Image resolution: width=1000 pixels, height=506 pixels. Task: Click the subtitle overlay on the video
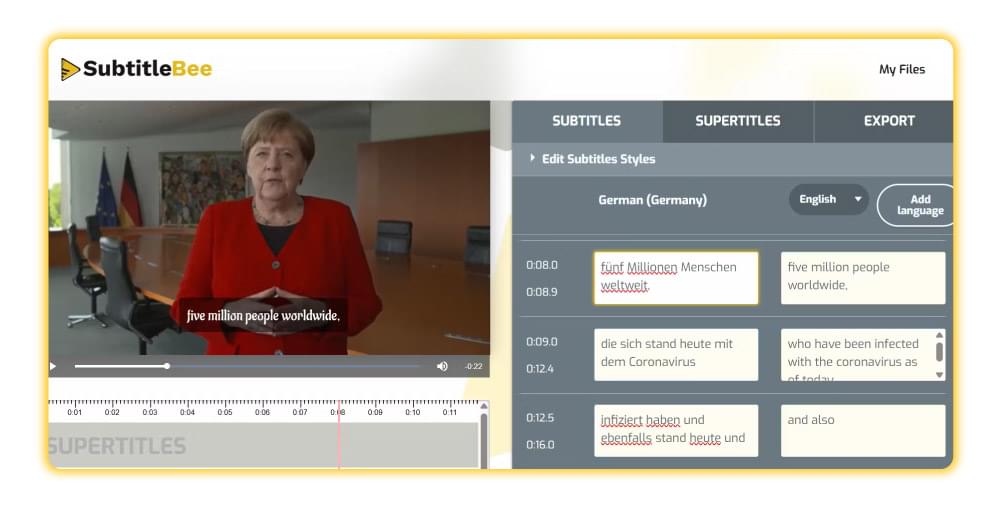click(x=263, y=316)
